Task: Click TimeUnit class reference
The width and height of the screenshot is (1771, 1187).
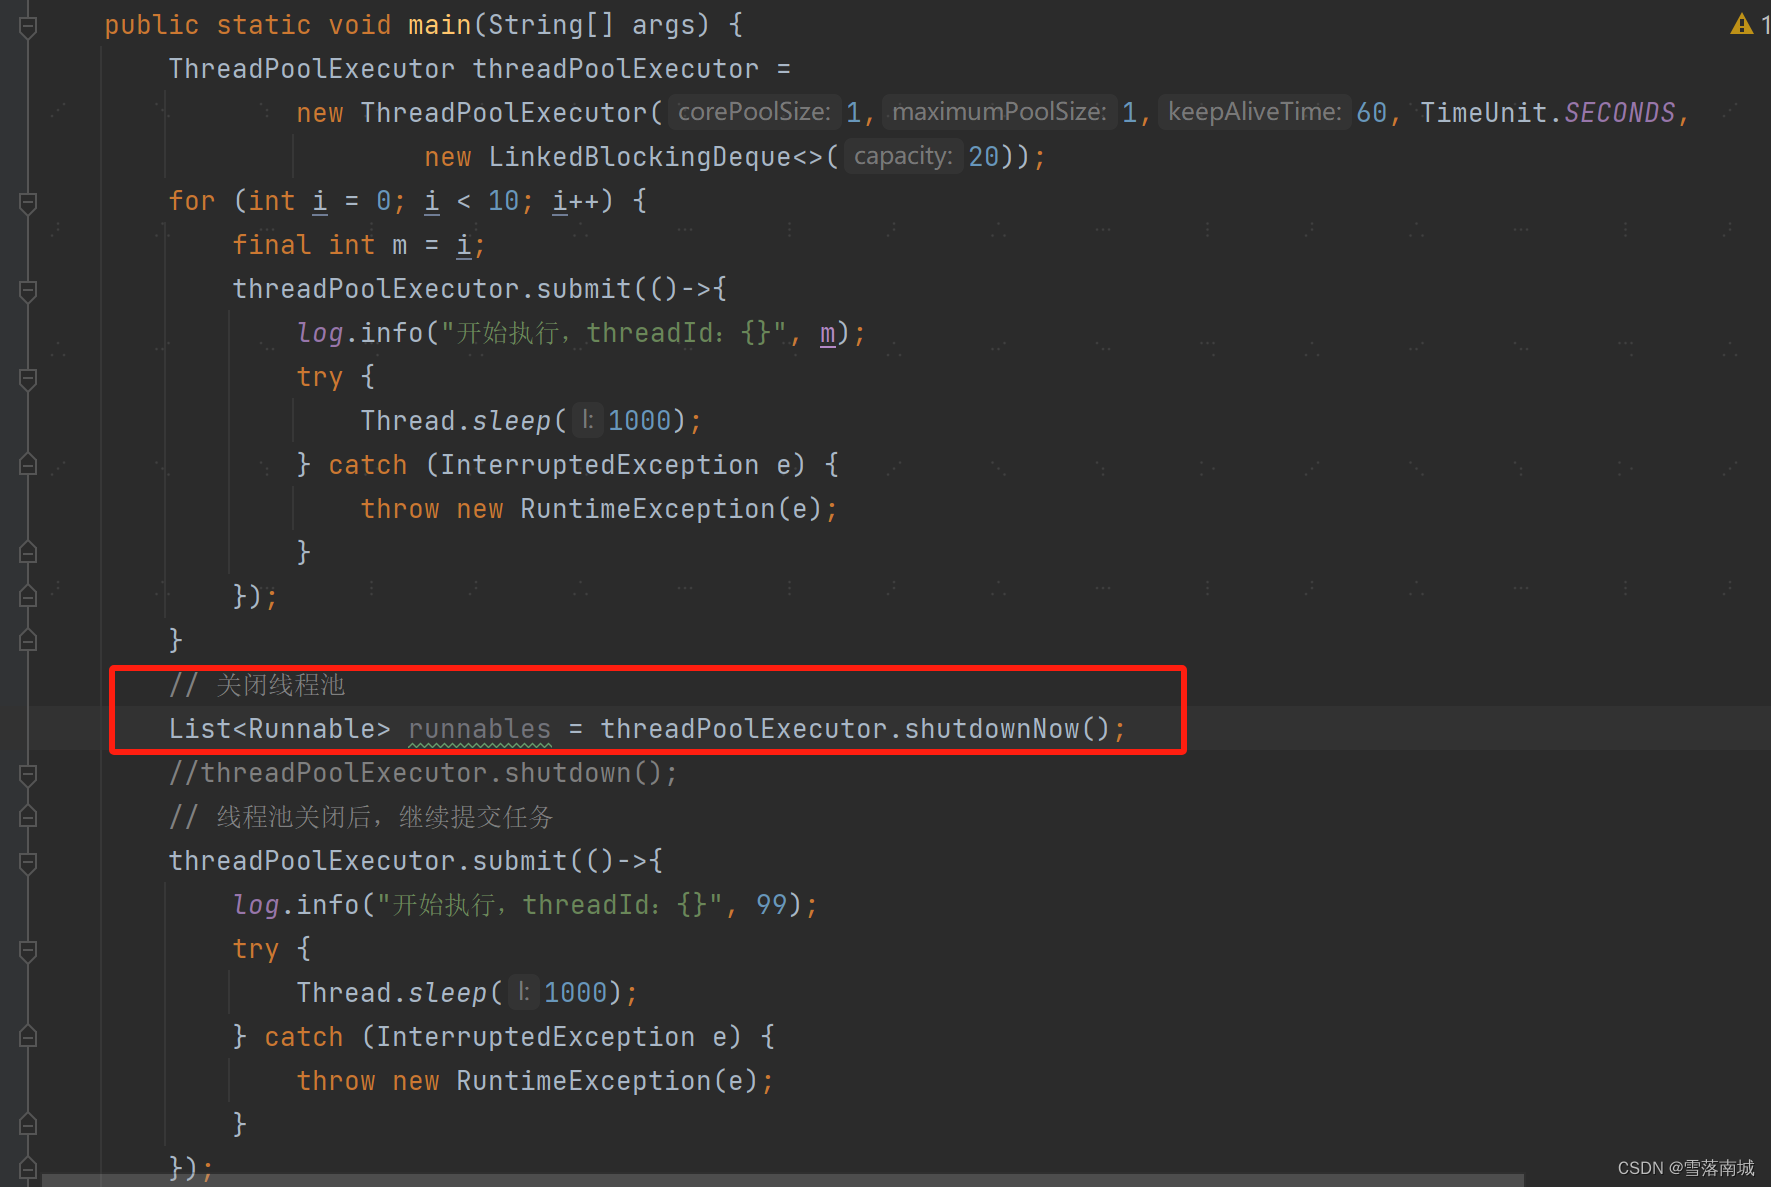Action: pyautogui.click(x=1483, y=113)
